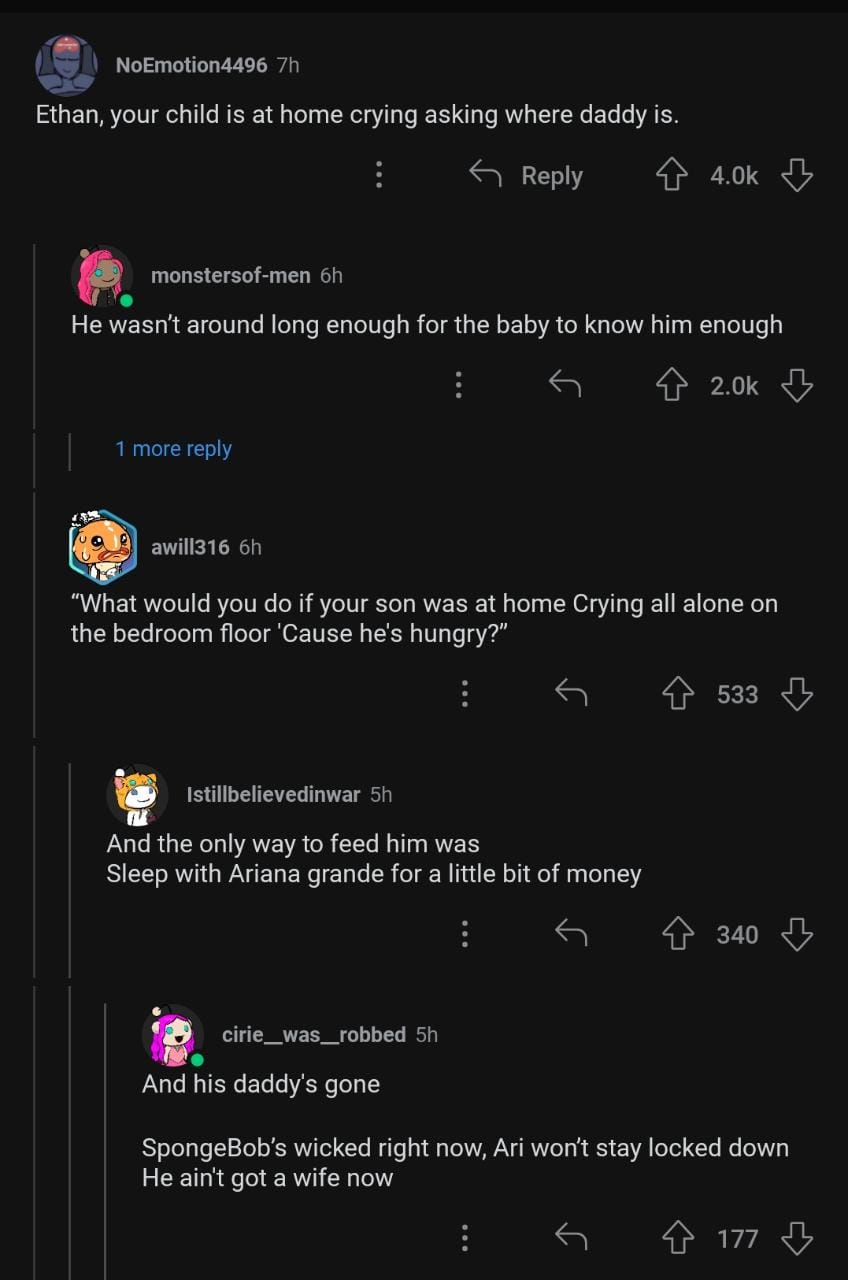
Task: Open monstersof-men's user profile via username
Action: [x=230, y=275]
